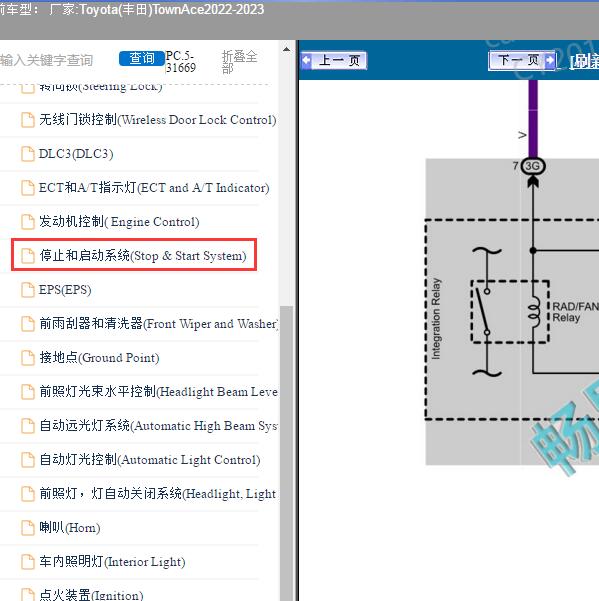
Task: Select Stop & Start System entry
Action: (x=134, y=255)
